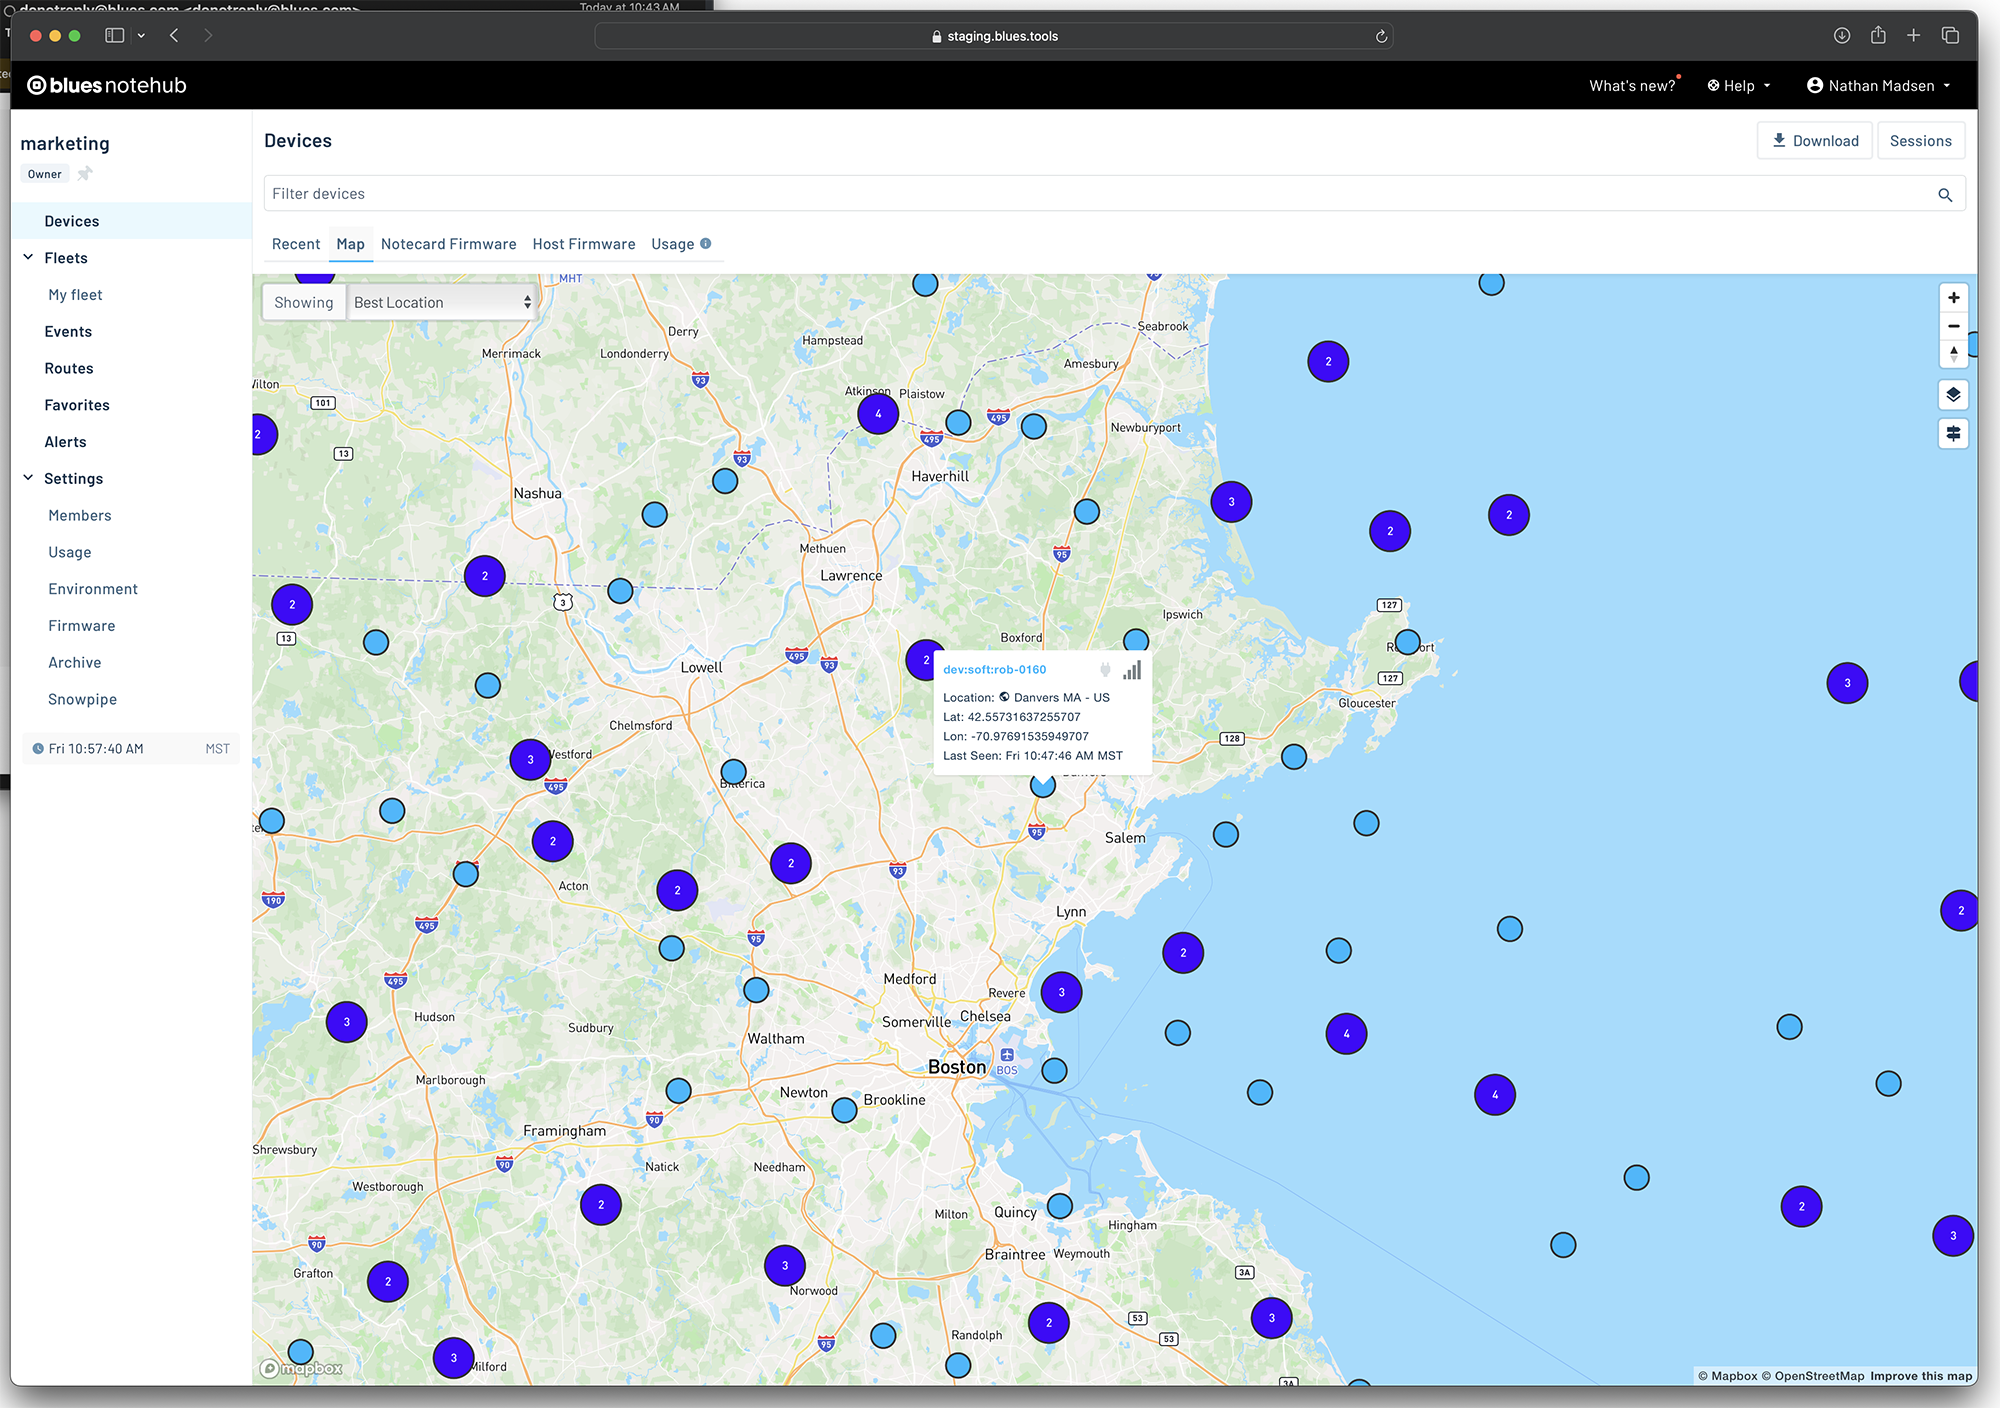2000x1408 pixels.
Task: Click the blues notehub logo
Action: 107,85
